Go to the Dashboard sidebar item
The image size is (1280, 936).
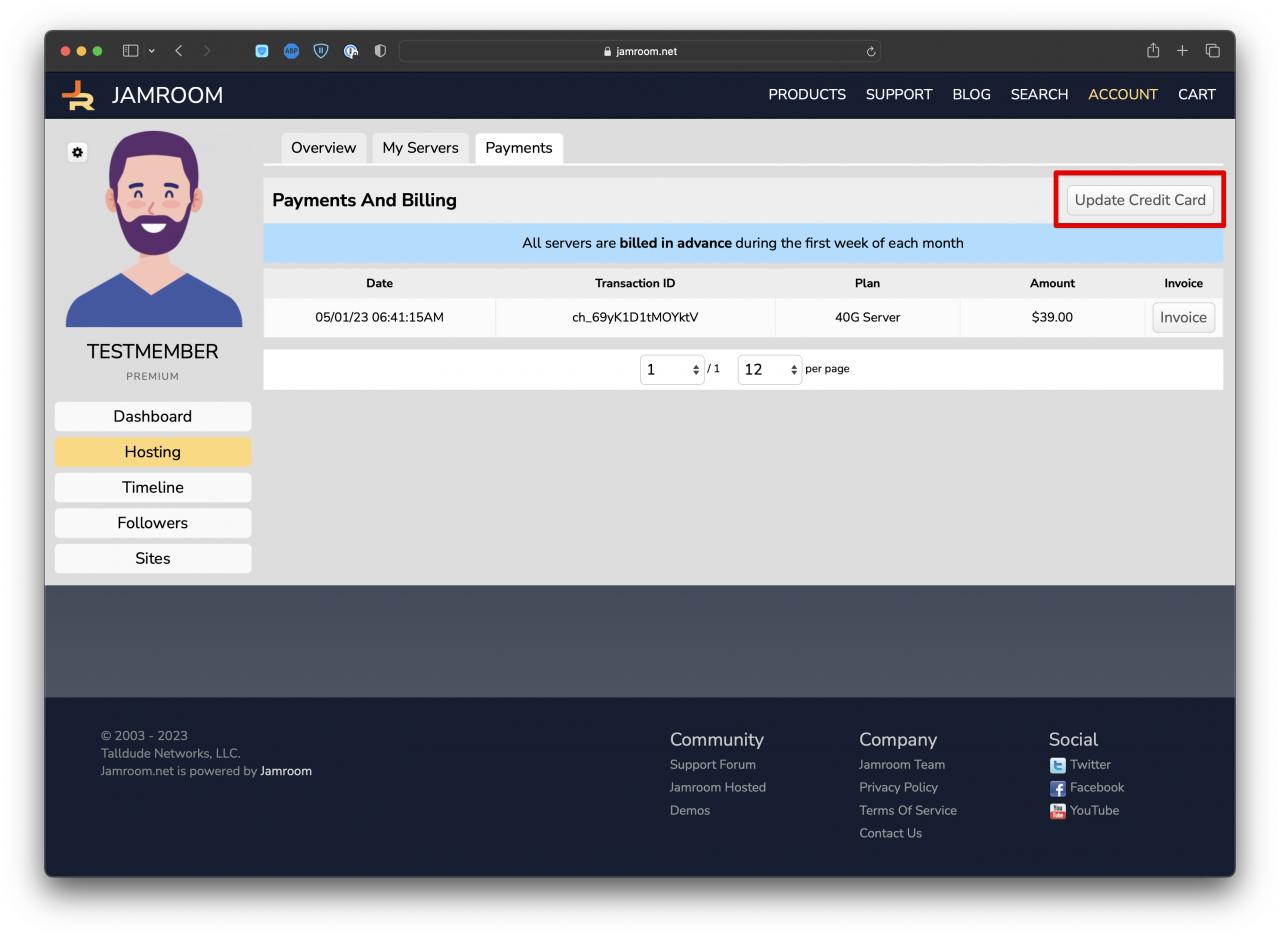pyautogui.click(x=152, y=417)
